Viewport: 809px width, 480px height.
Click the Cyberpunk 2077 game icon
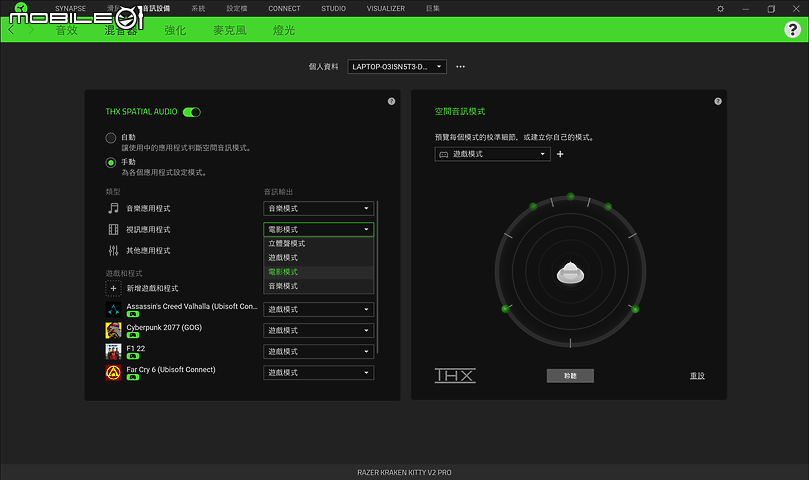point(114,330)
